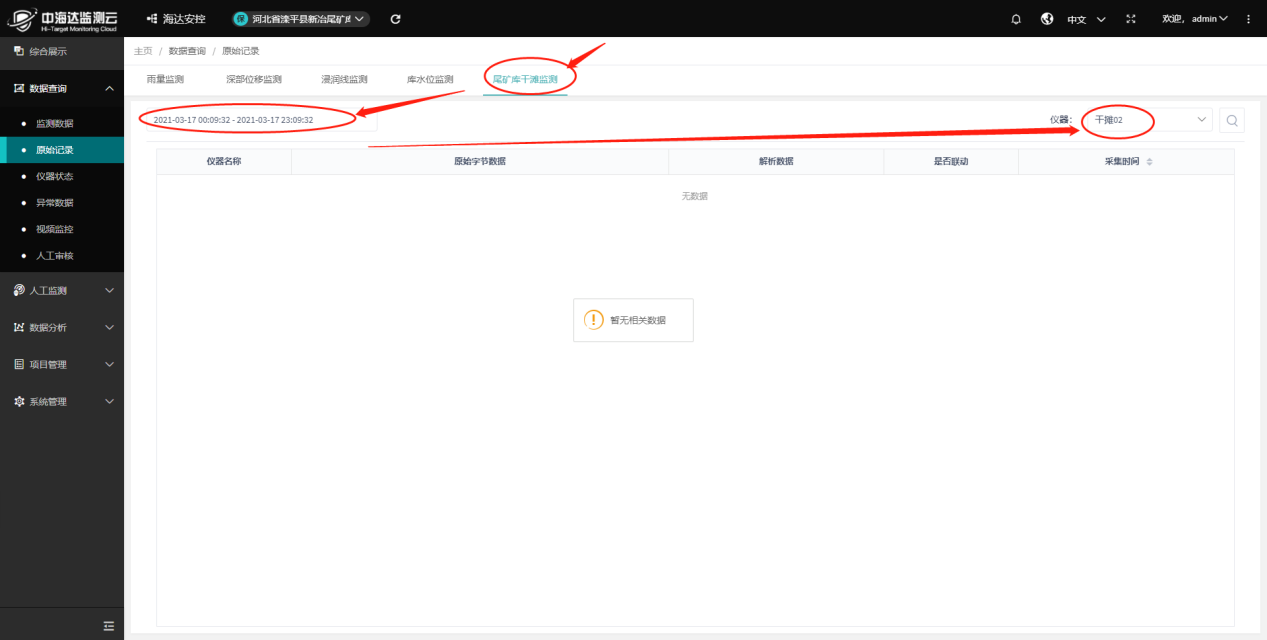1267x640 pixels.
Task: Expand the 数据分析 sidebar menu
Action: [x=62, y=328]
